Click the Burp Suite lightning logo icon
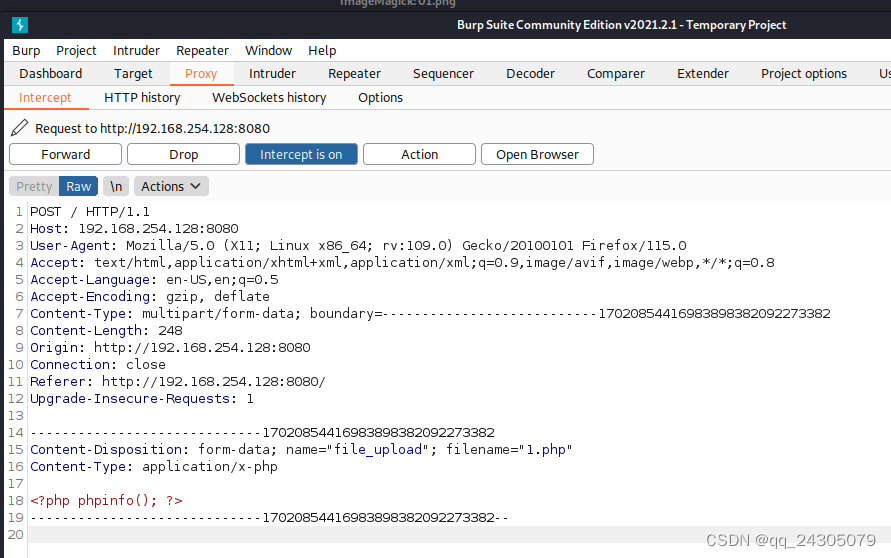The height and width of the screenshot is (558, 891). pos(20,25)
